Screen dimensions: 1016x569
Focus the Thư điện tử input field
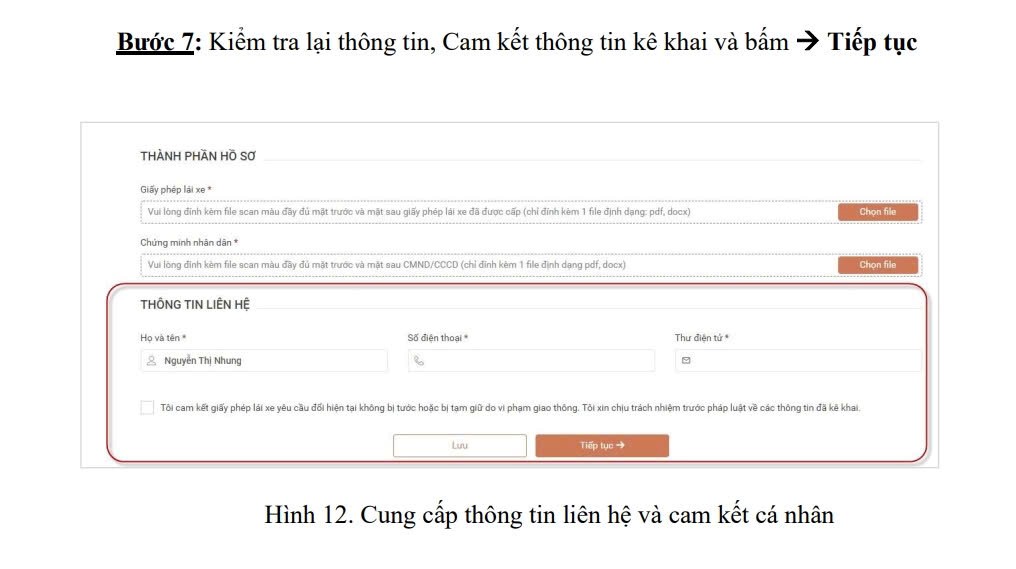click(798, 360)
